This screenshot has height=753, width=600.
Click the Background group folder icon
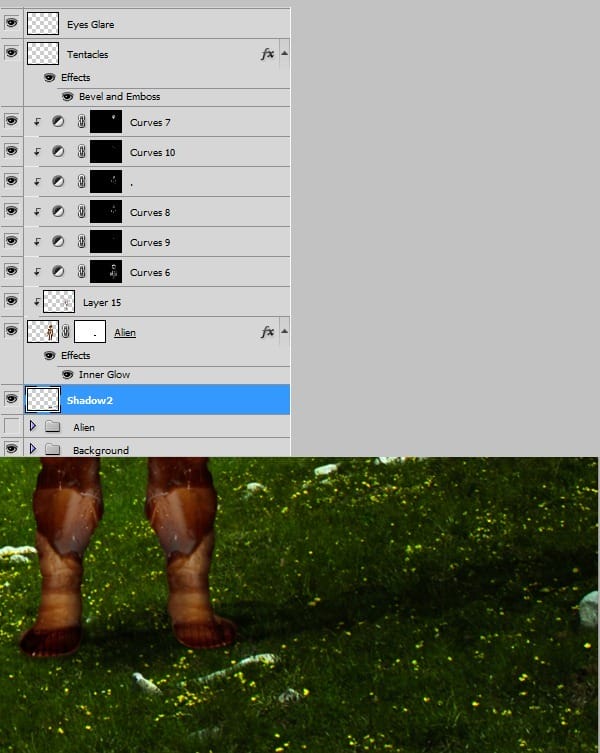52,450
